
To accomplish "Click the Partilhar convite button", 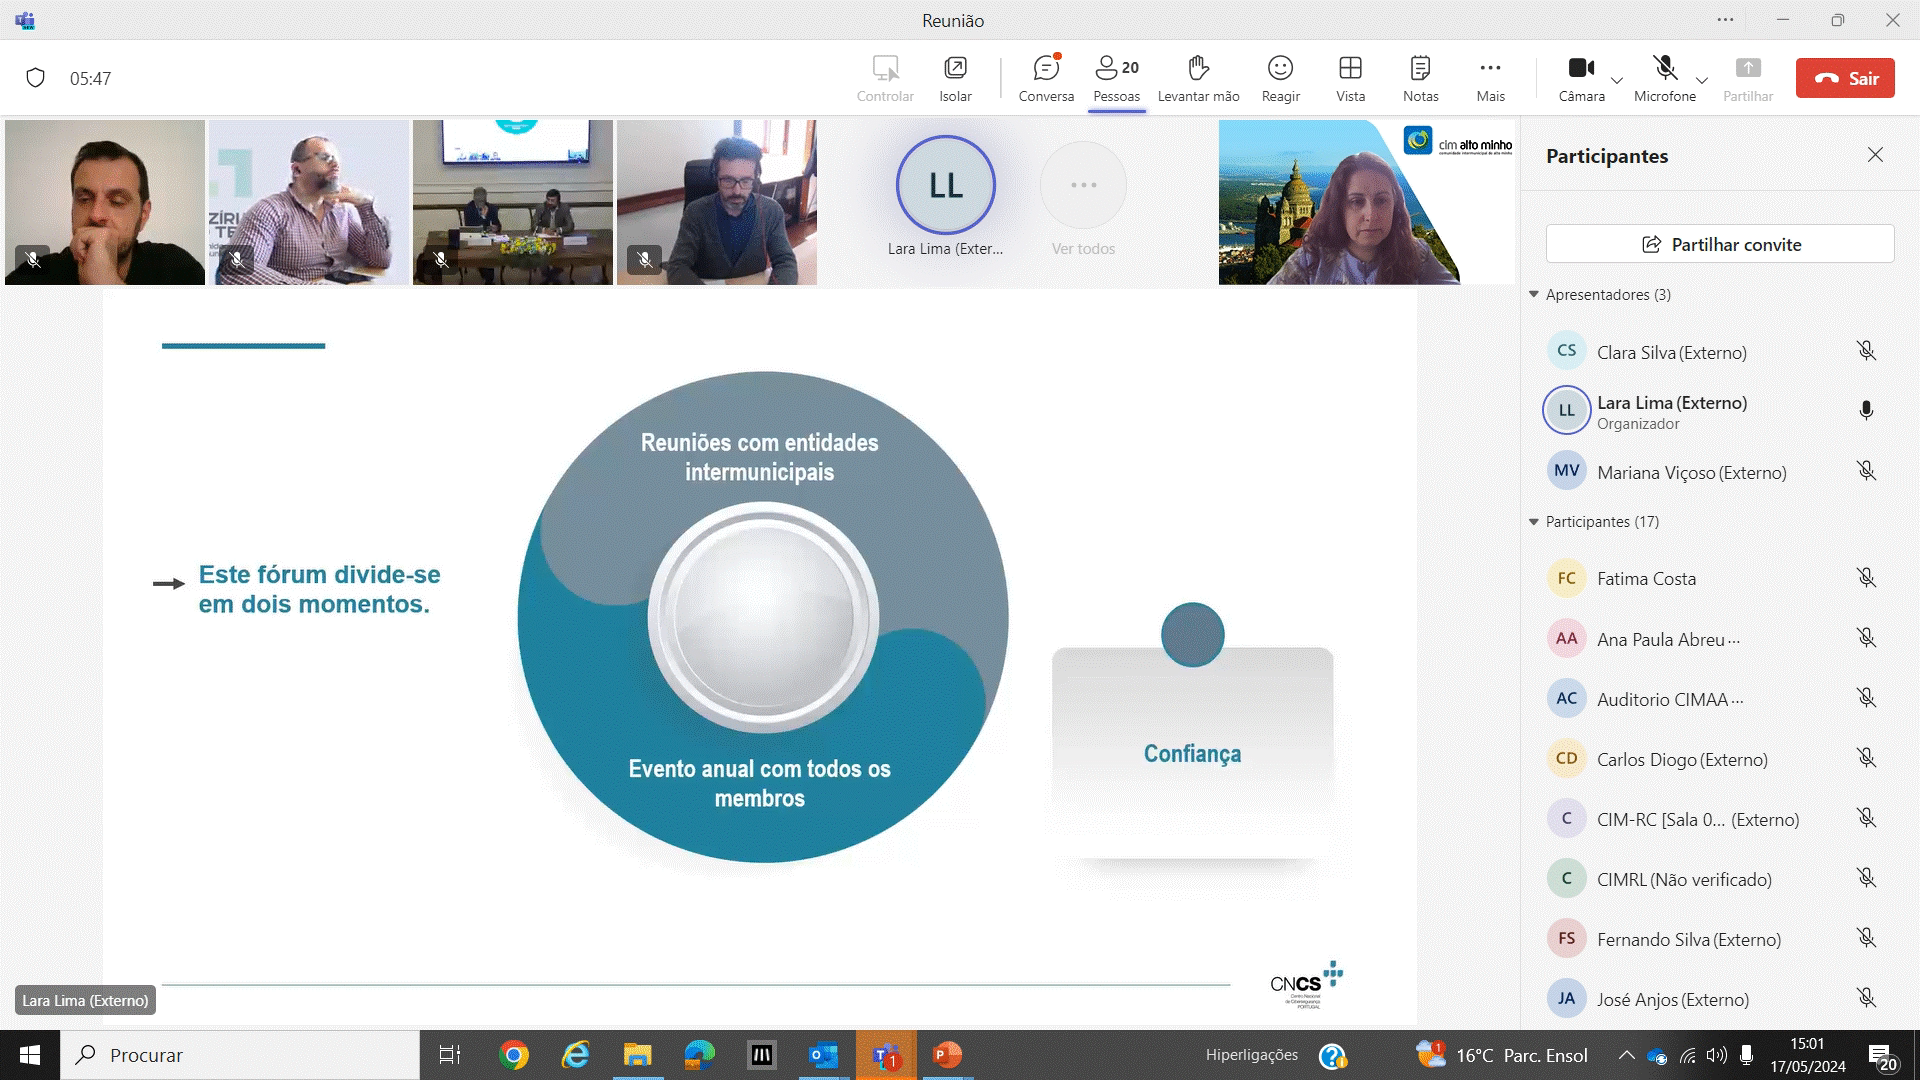I will (1720, 244).
